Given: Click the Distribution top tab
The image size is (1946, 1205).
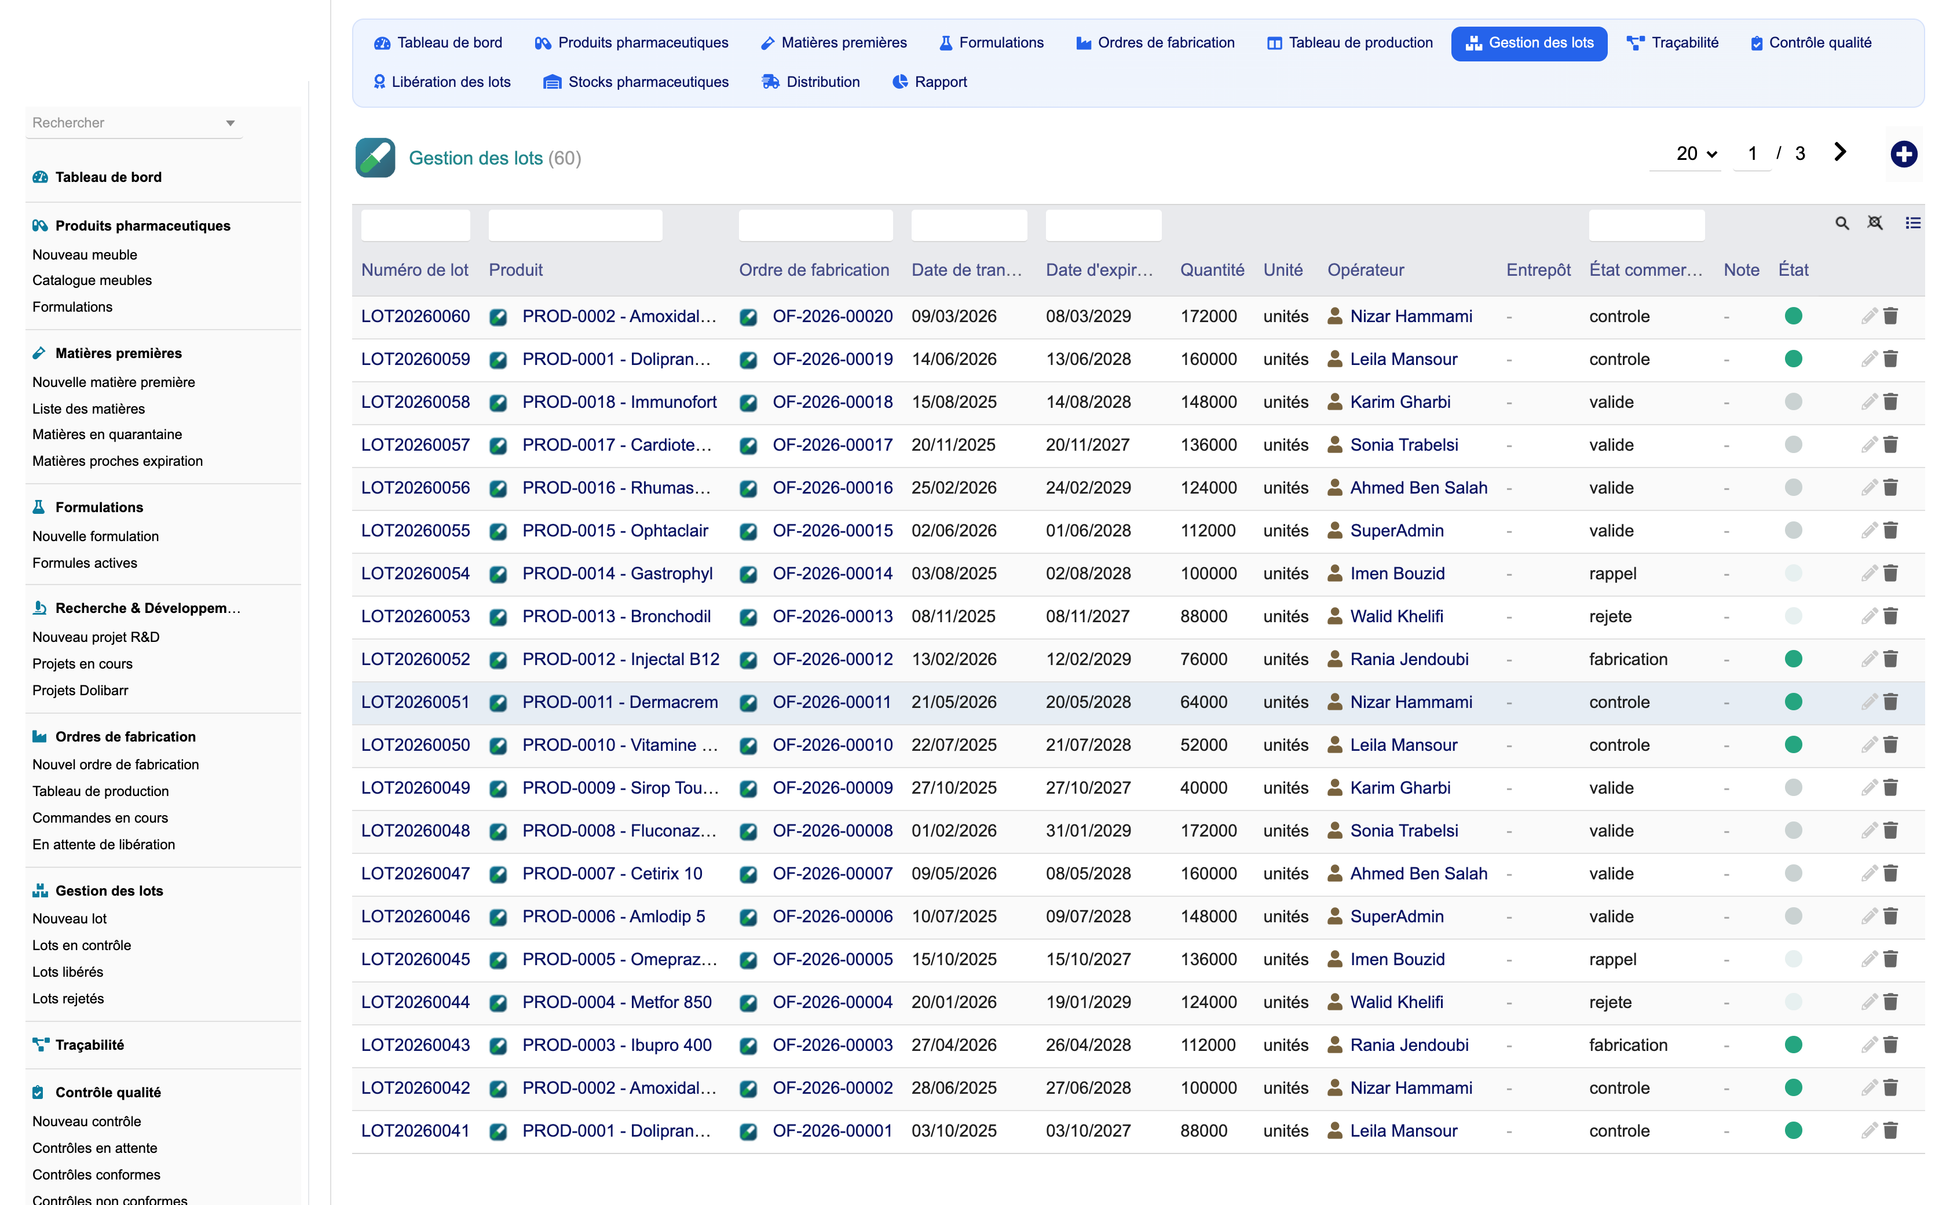Looking at the screenshot, I should coord(810,82).
